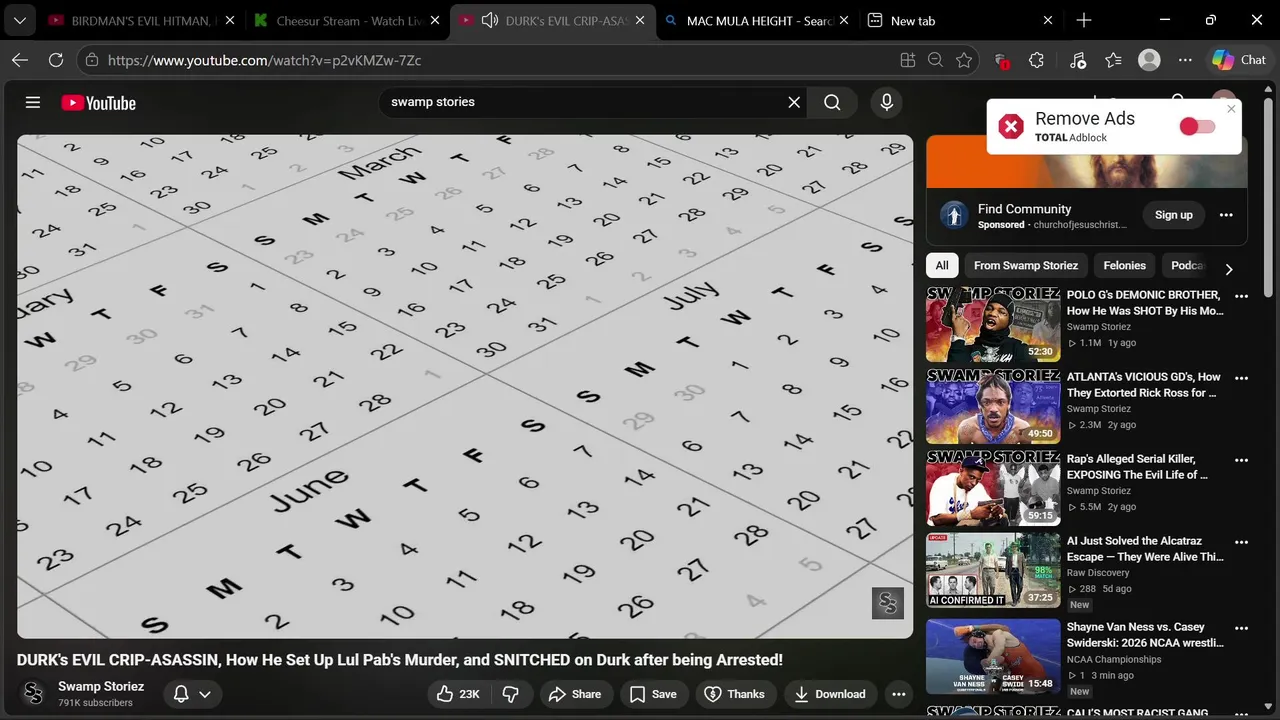
Task: Open options for Shayne Van Ness video
Action: (1241, 628)
